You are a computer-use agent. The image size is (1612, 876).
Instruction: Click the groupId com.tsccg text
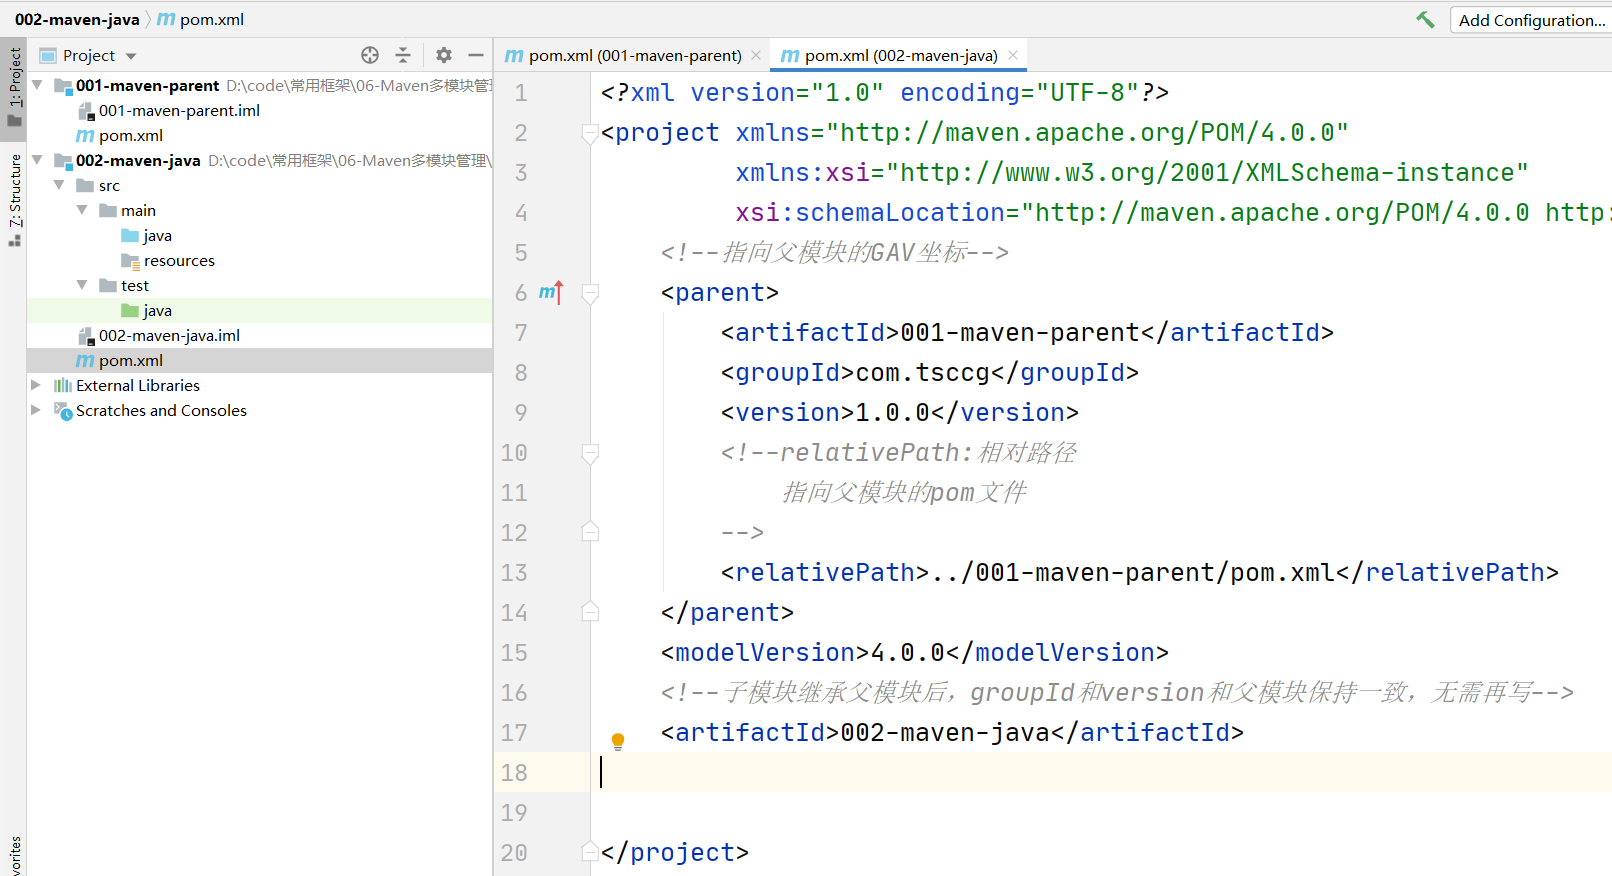tap(922, 372)
